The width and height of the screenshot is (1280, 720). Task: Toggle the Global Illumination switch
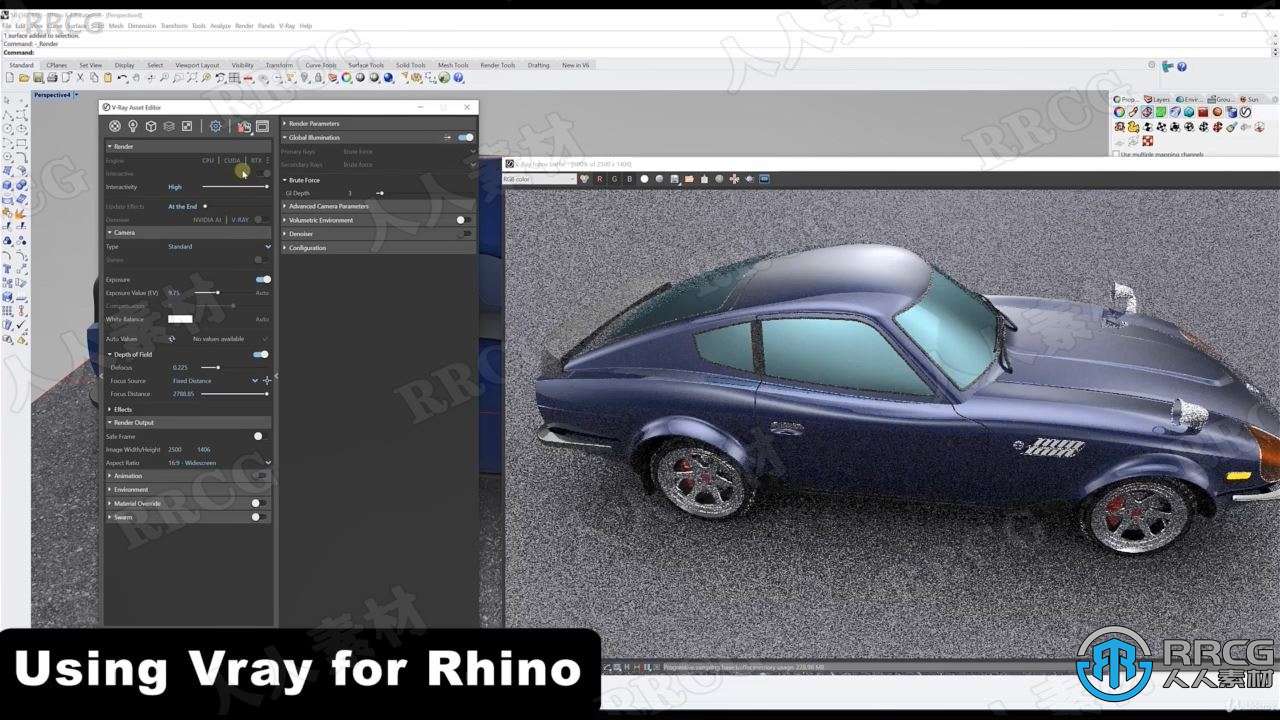click(465, 137)
